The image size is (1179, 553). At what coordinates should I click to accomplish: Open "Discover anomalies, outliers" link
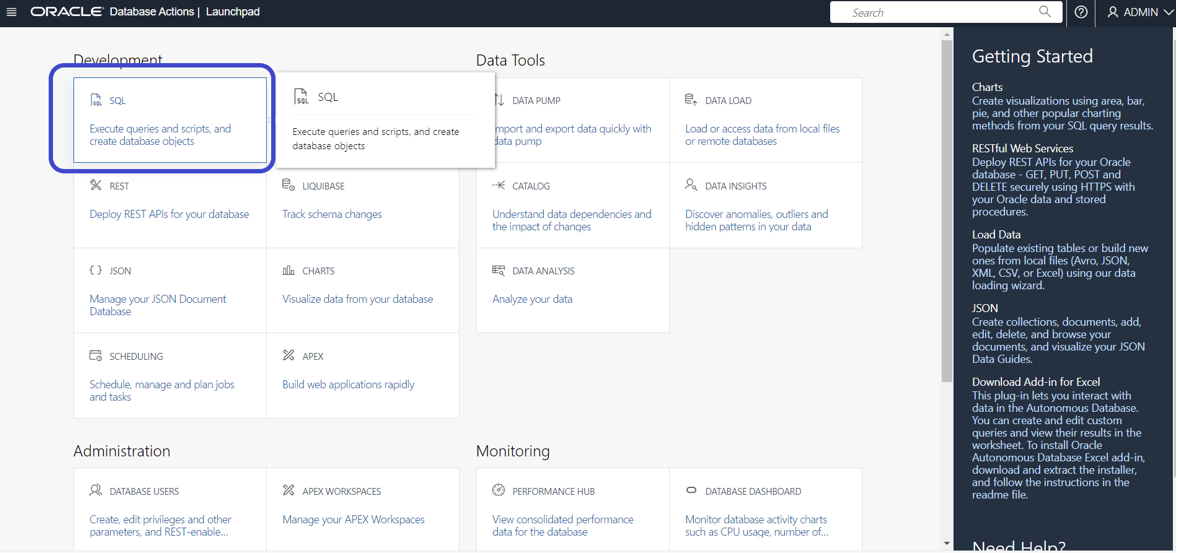pos(756,220)
